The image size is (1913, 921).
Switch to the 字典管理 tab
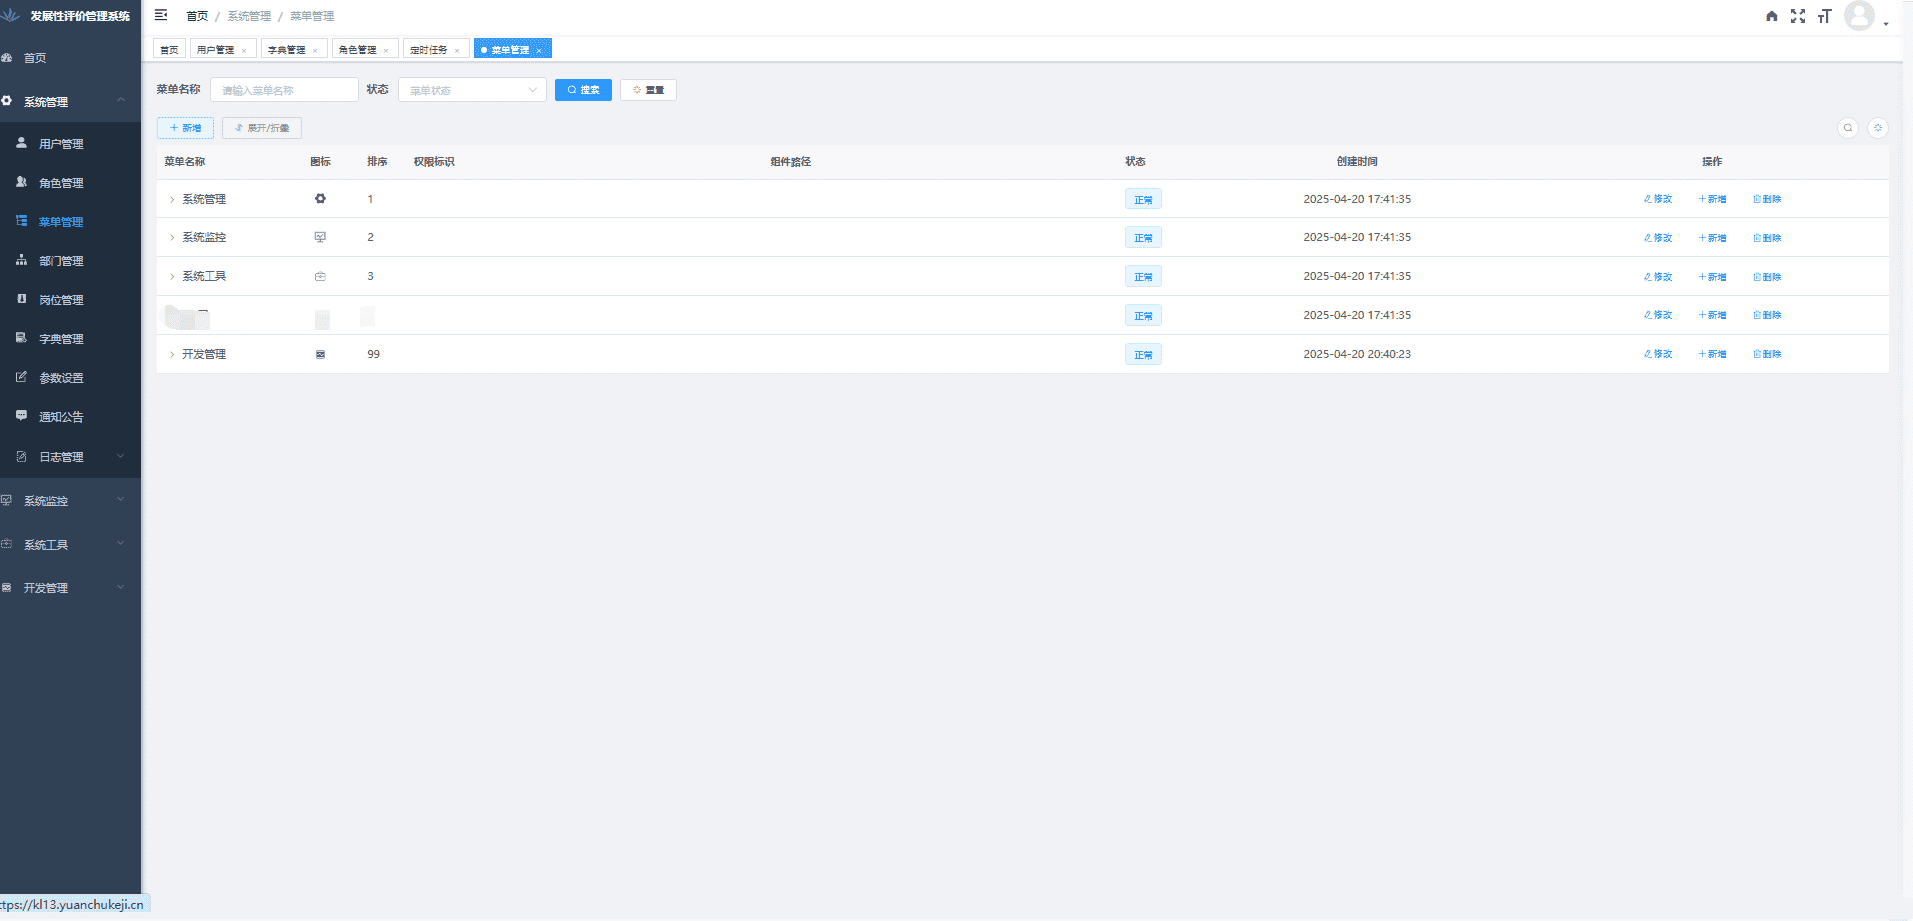click(x=287, y=49)
